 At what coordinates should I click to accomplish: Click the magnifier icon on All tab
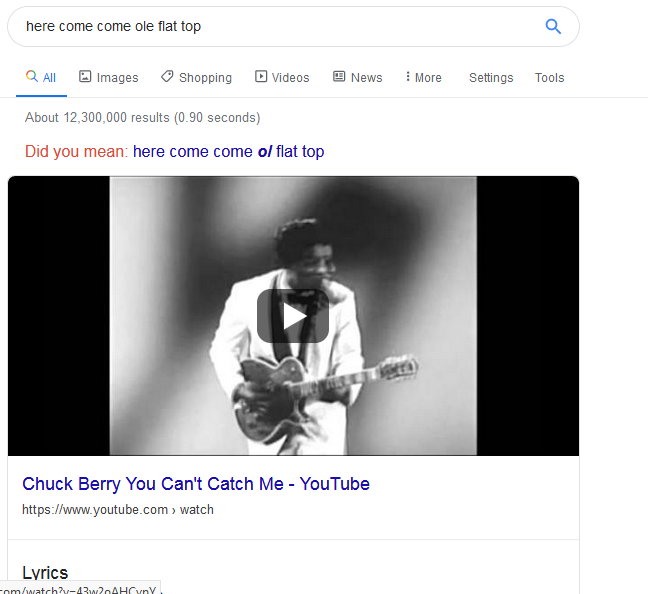tap(32, 77)
